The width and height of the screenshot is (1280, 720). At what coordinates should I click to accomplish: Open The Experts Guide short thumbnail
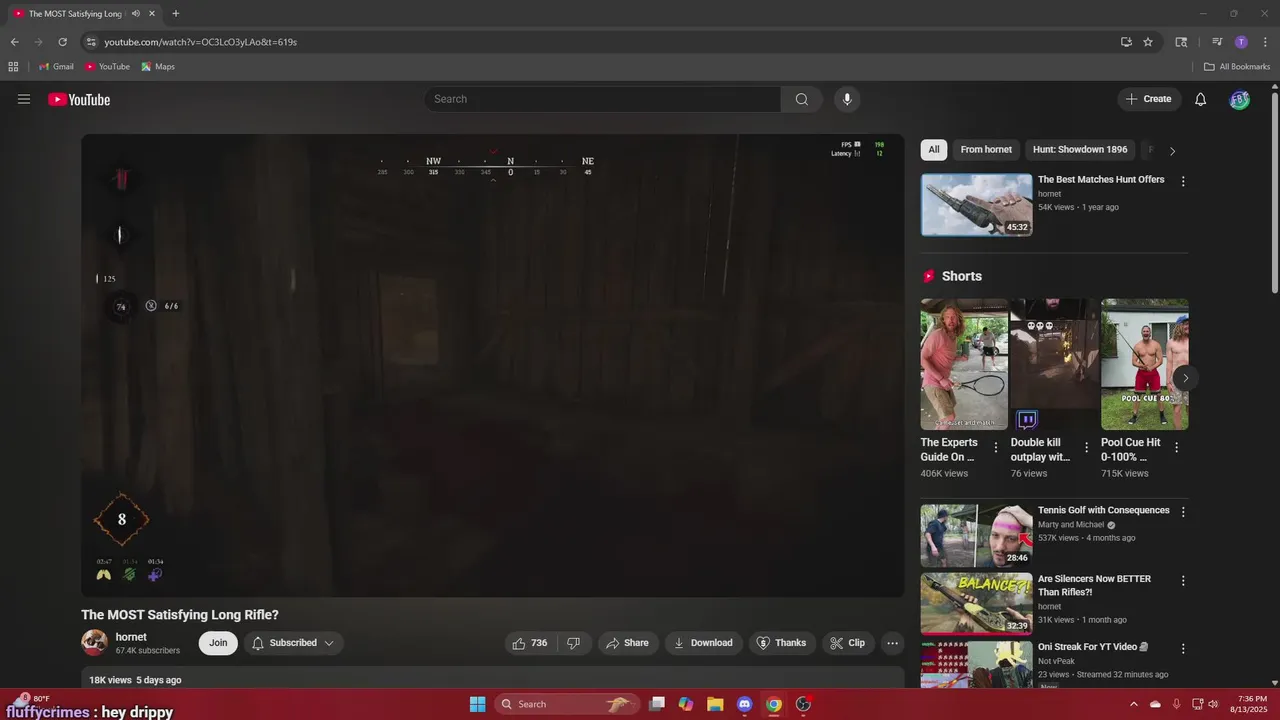964,364
